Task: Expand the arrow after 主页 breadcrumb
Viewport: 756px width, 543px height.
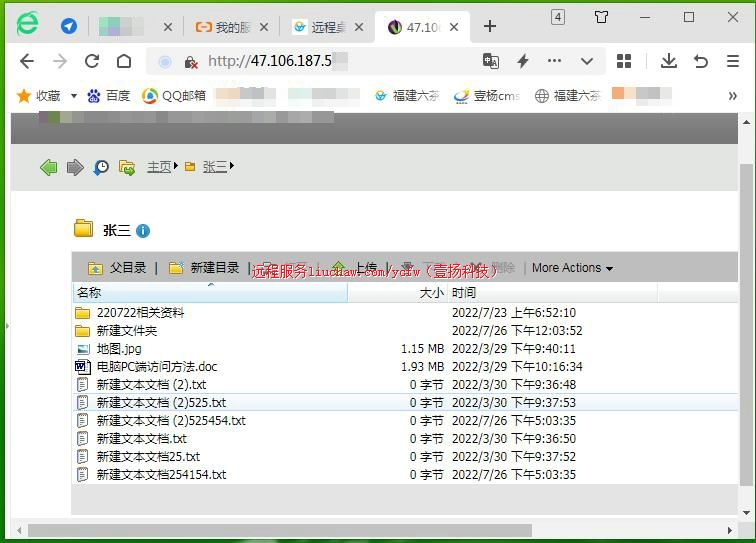Action: pos(176,166)
